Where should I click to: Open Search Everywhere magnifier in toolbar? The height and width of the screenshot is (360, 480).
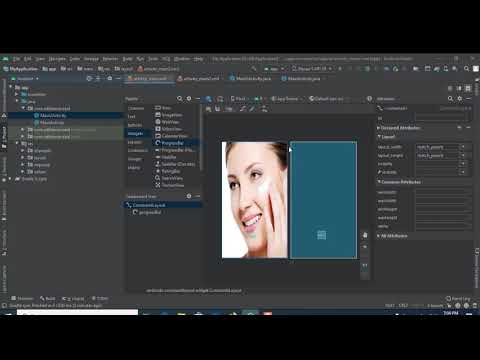point(466,69)
